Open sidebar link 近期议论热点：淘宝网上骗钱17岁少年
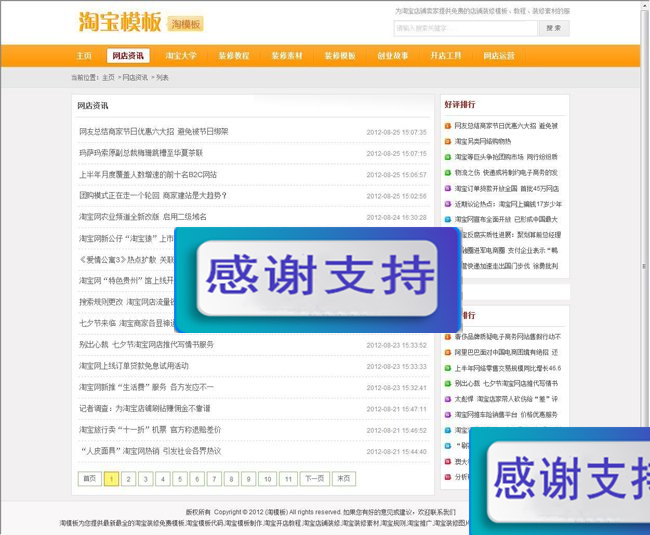The height and width of the screenshot is (535, 650). (508, 204)
